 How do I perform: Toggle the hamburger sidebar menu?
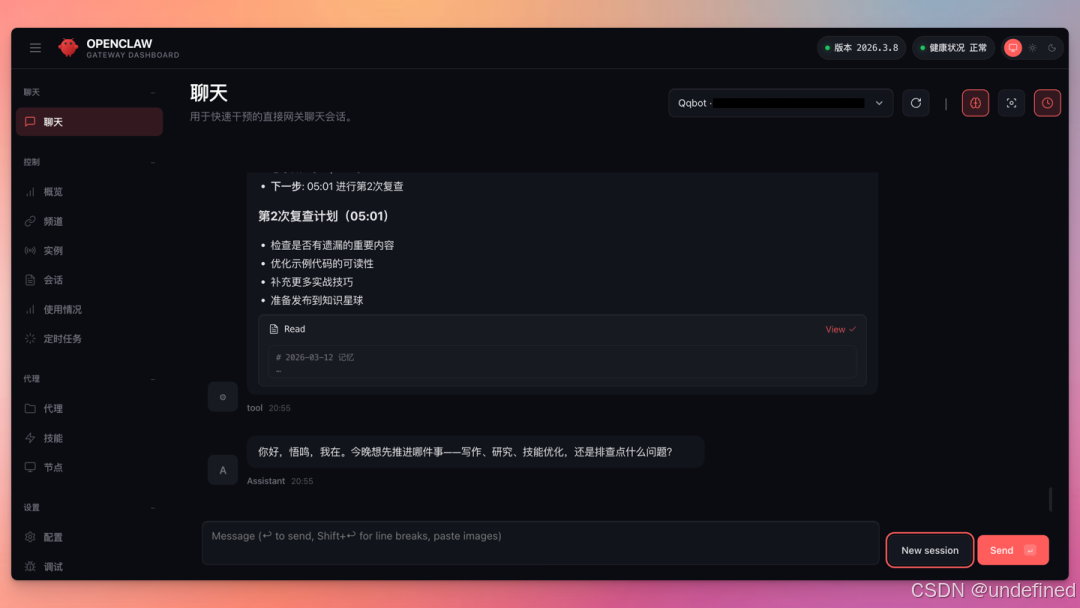(35, 48)
